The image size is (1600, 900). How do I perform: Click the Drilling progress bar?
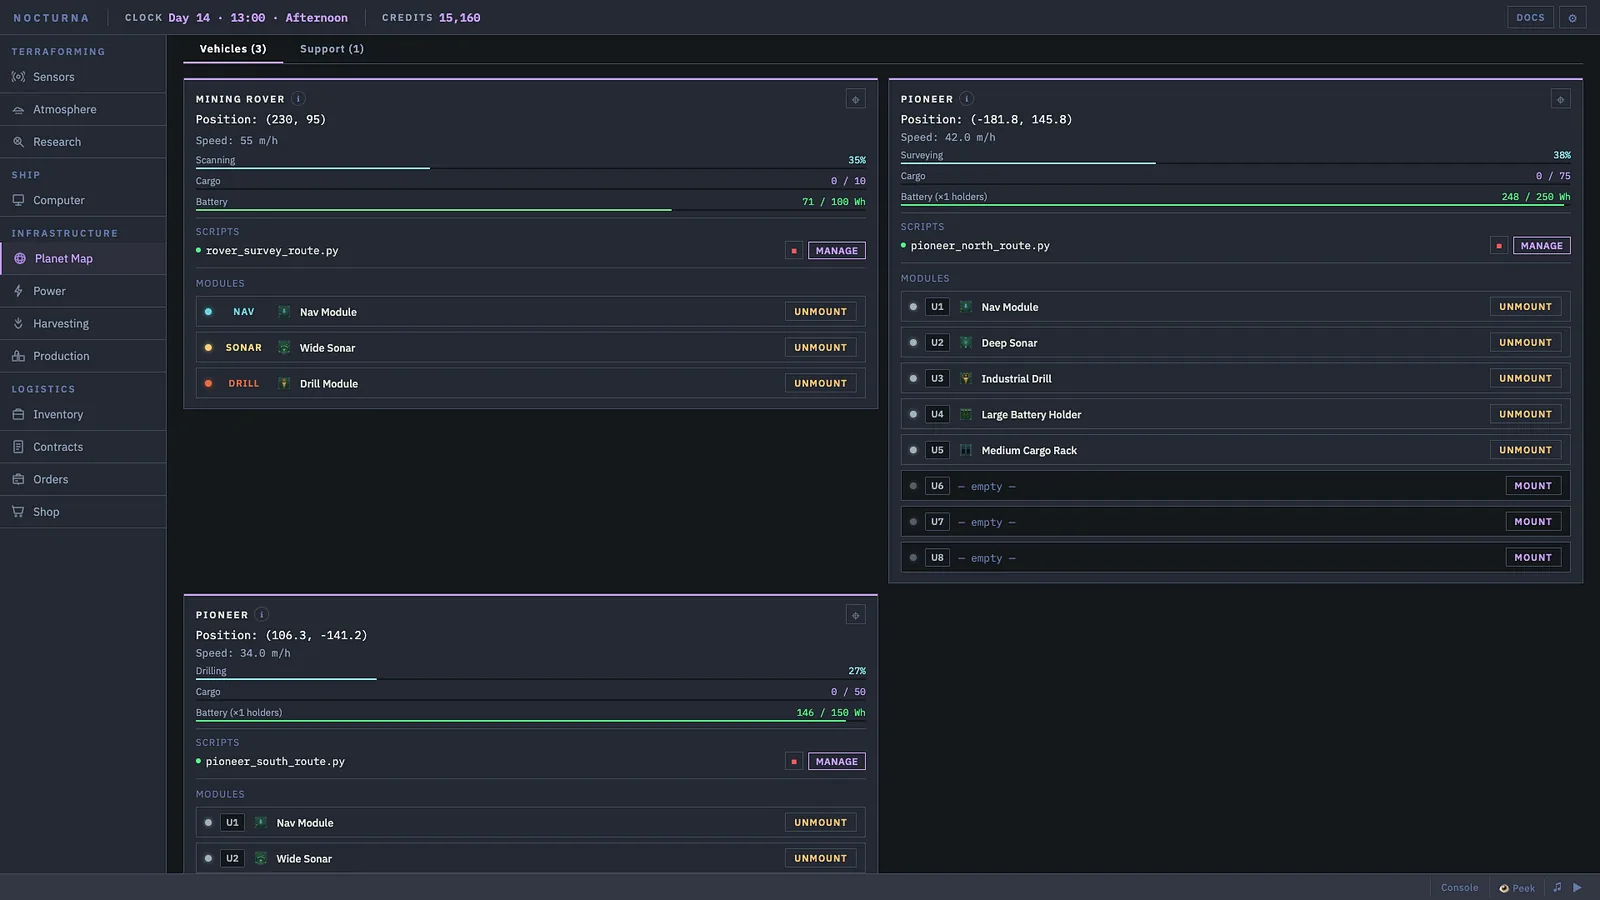[531, 679]
